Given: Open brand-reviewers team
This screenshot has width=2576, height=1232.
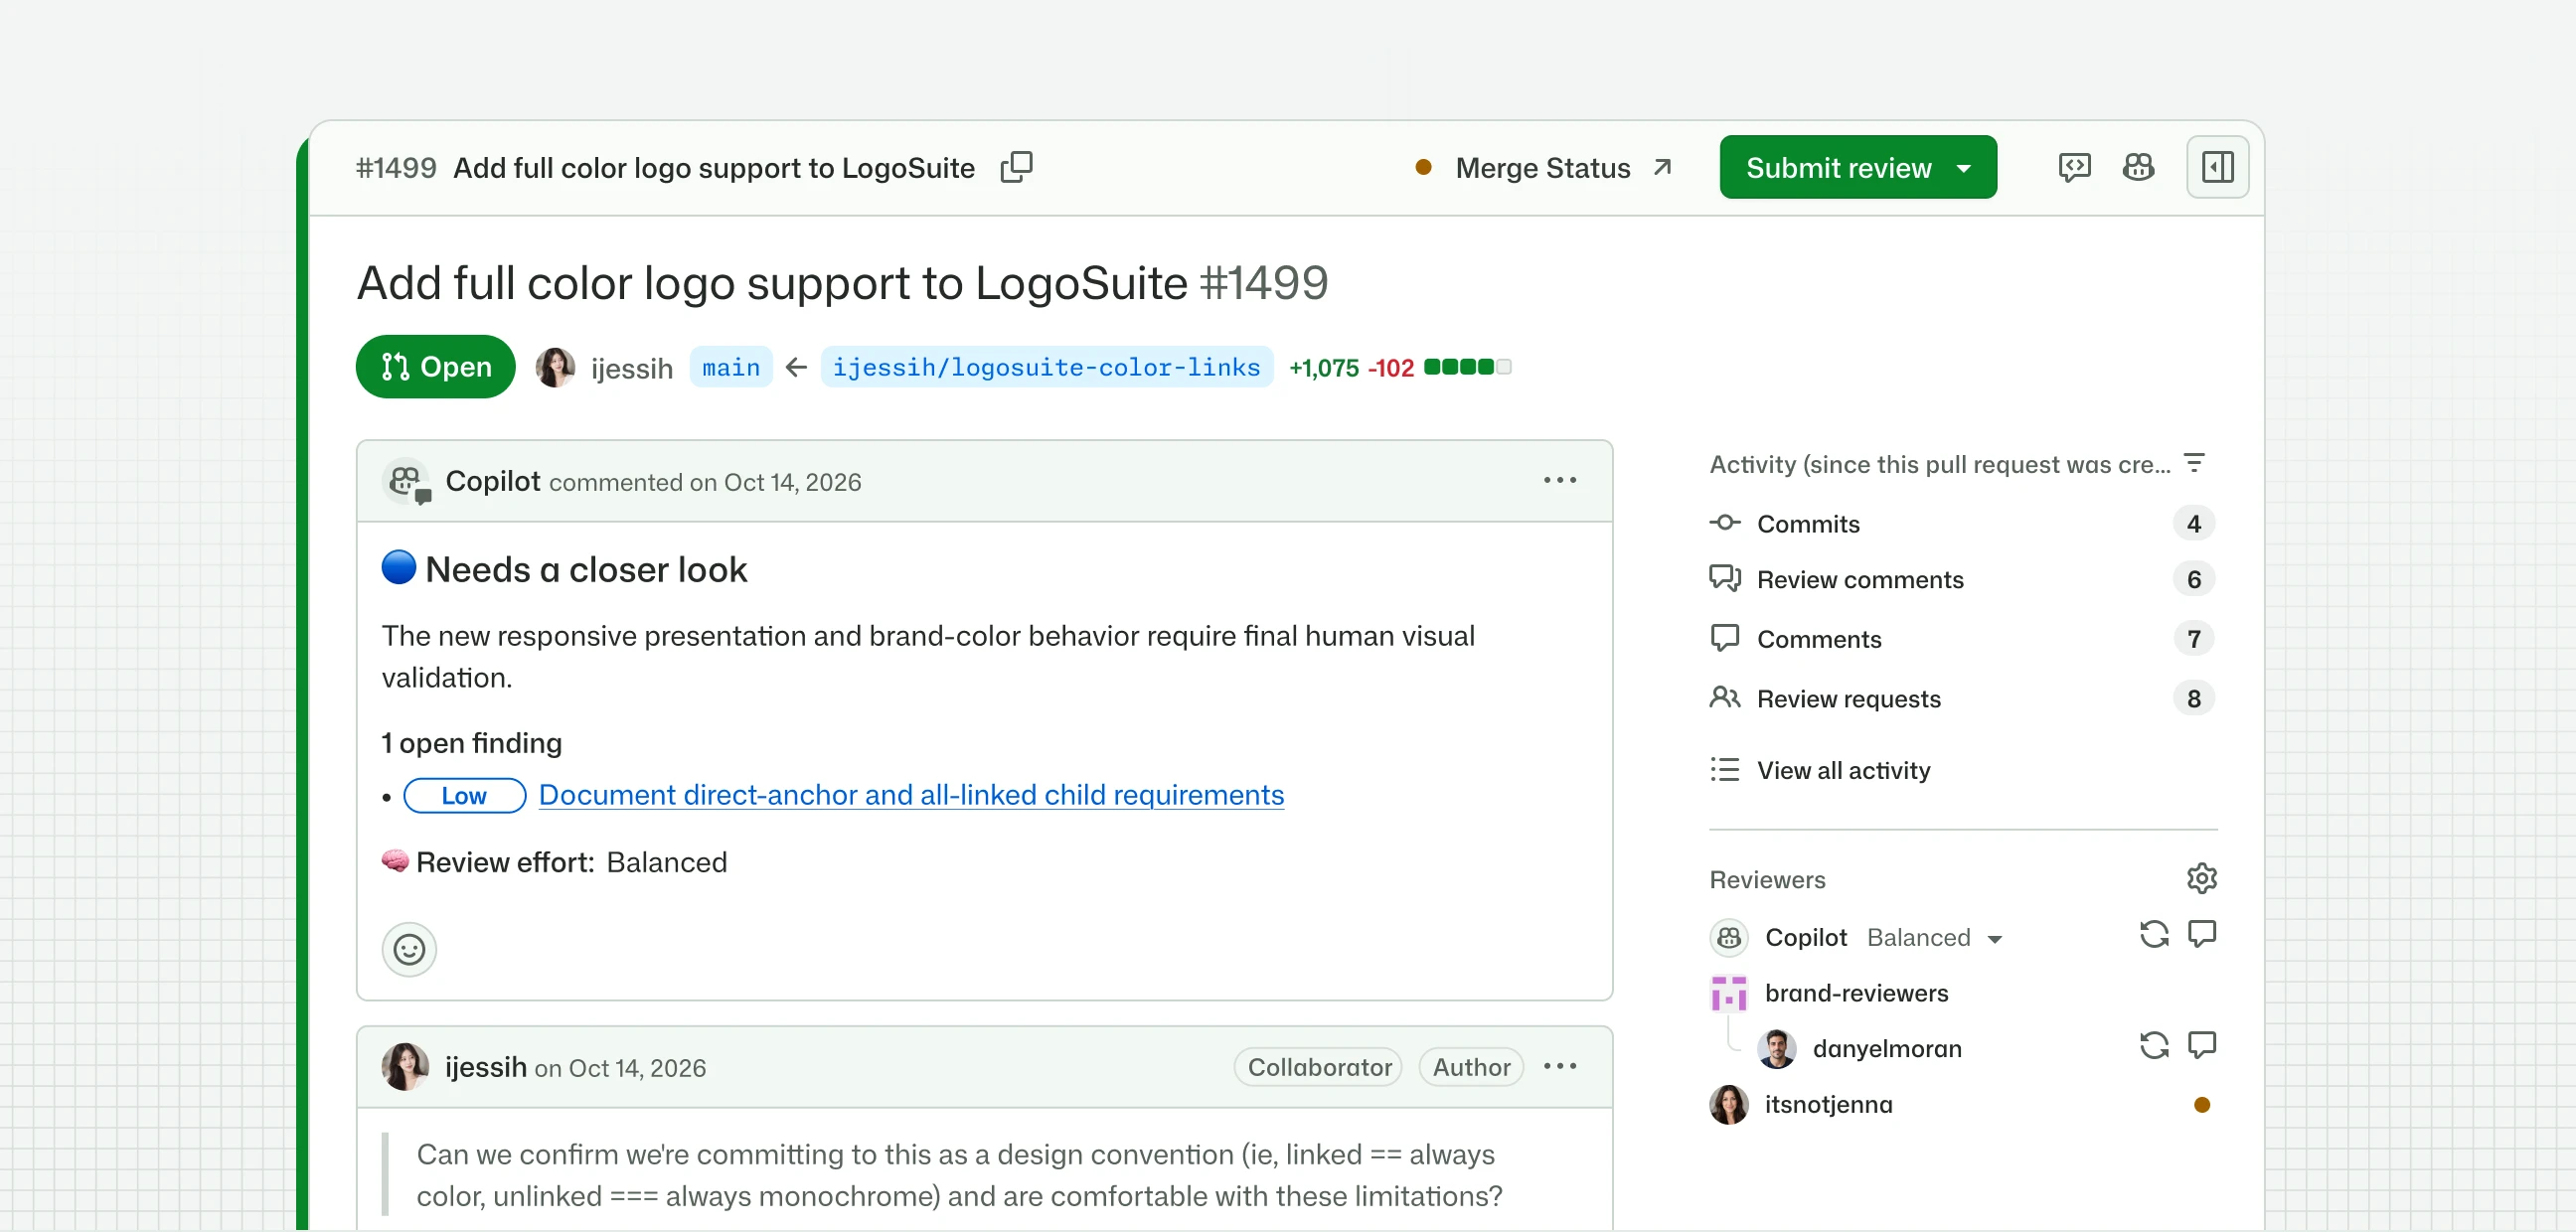Looking at the screenshot, I should tap(1857, 993).
